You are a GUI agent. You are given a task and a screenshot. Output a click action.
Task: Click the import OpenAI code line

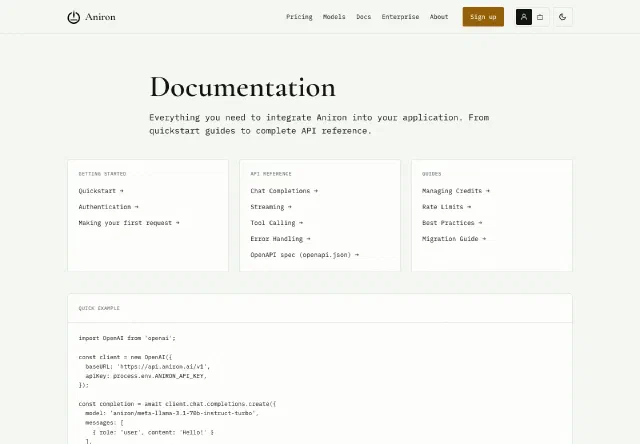point(127,338)
